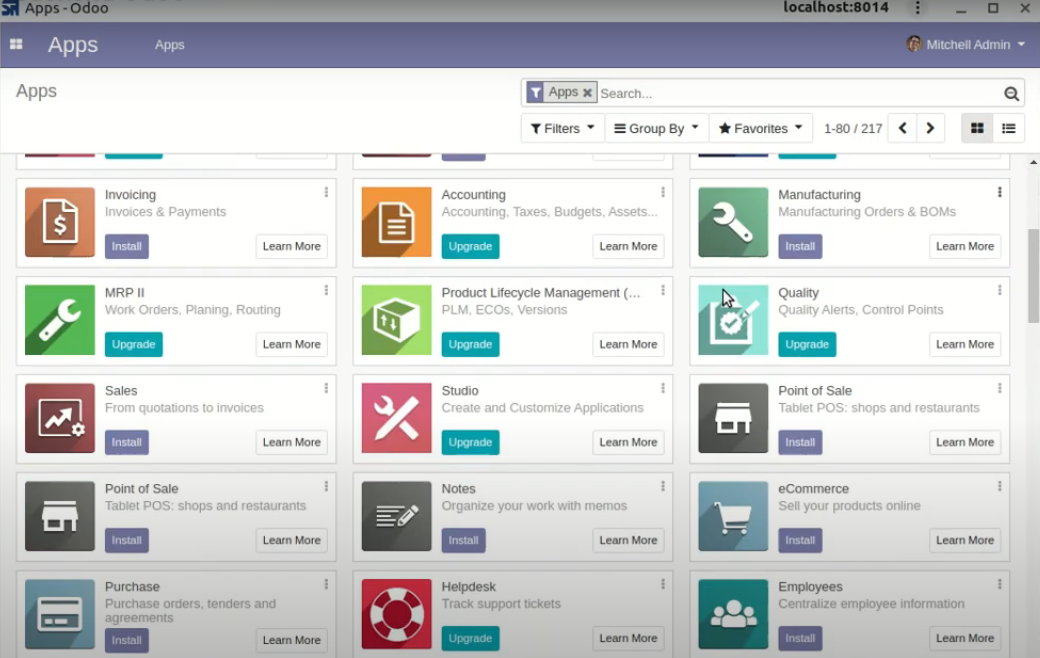The image size is (1040, 658).
Task: Click the Sales app icon
Action: click(x=60, y=418)
